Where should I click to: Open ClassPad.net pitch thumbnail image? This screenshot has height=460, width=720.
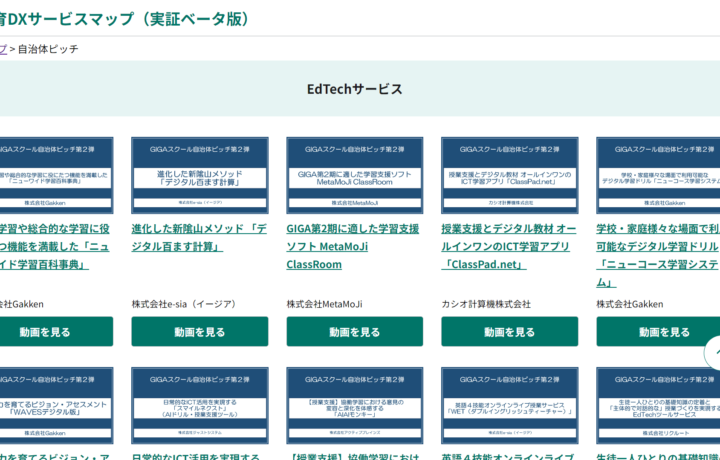click(510, 175)
